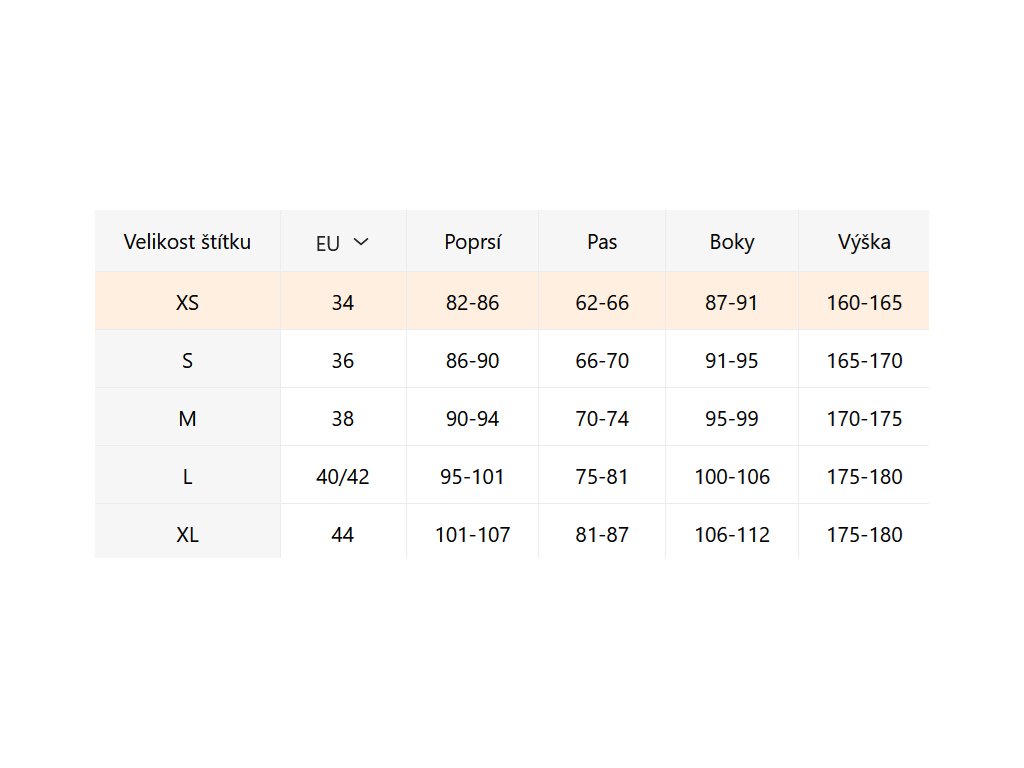Viewport: 1024px width, 768px height.
Task: Click the 81-87 waist measurement cell
Action: (x=602, y=534)
